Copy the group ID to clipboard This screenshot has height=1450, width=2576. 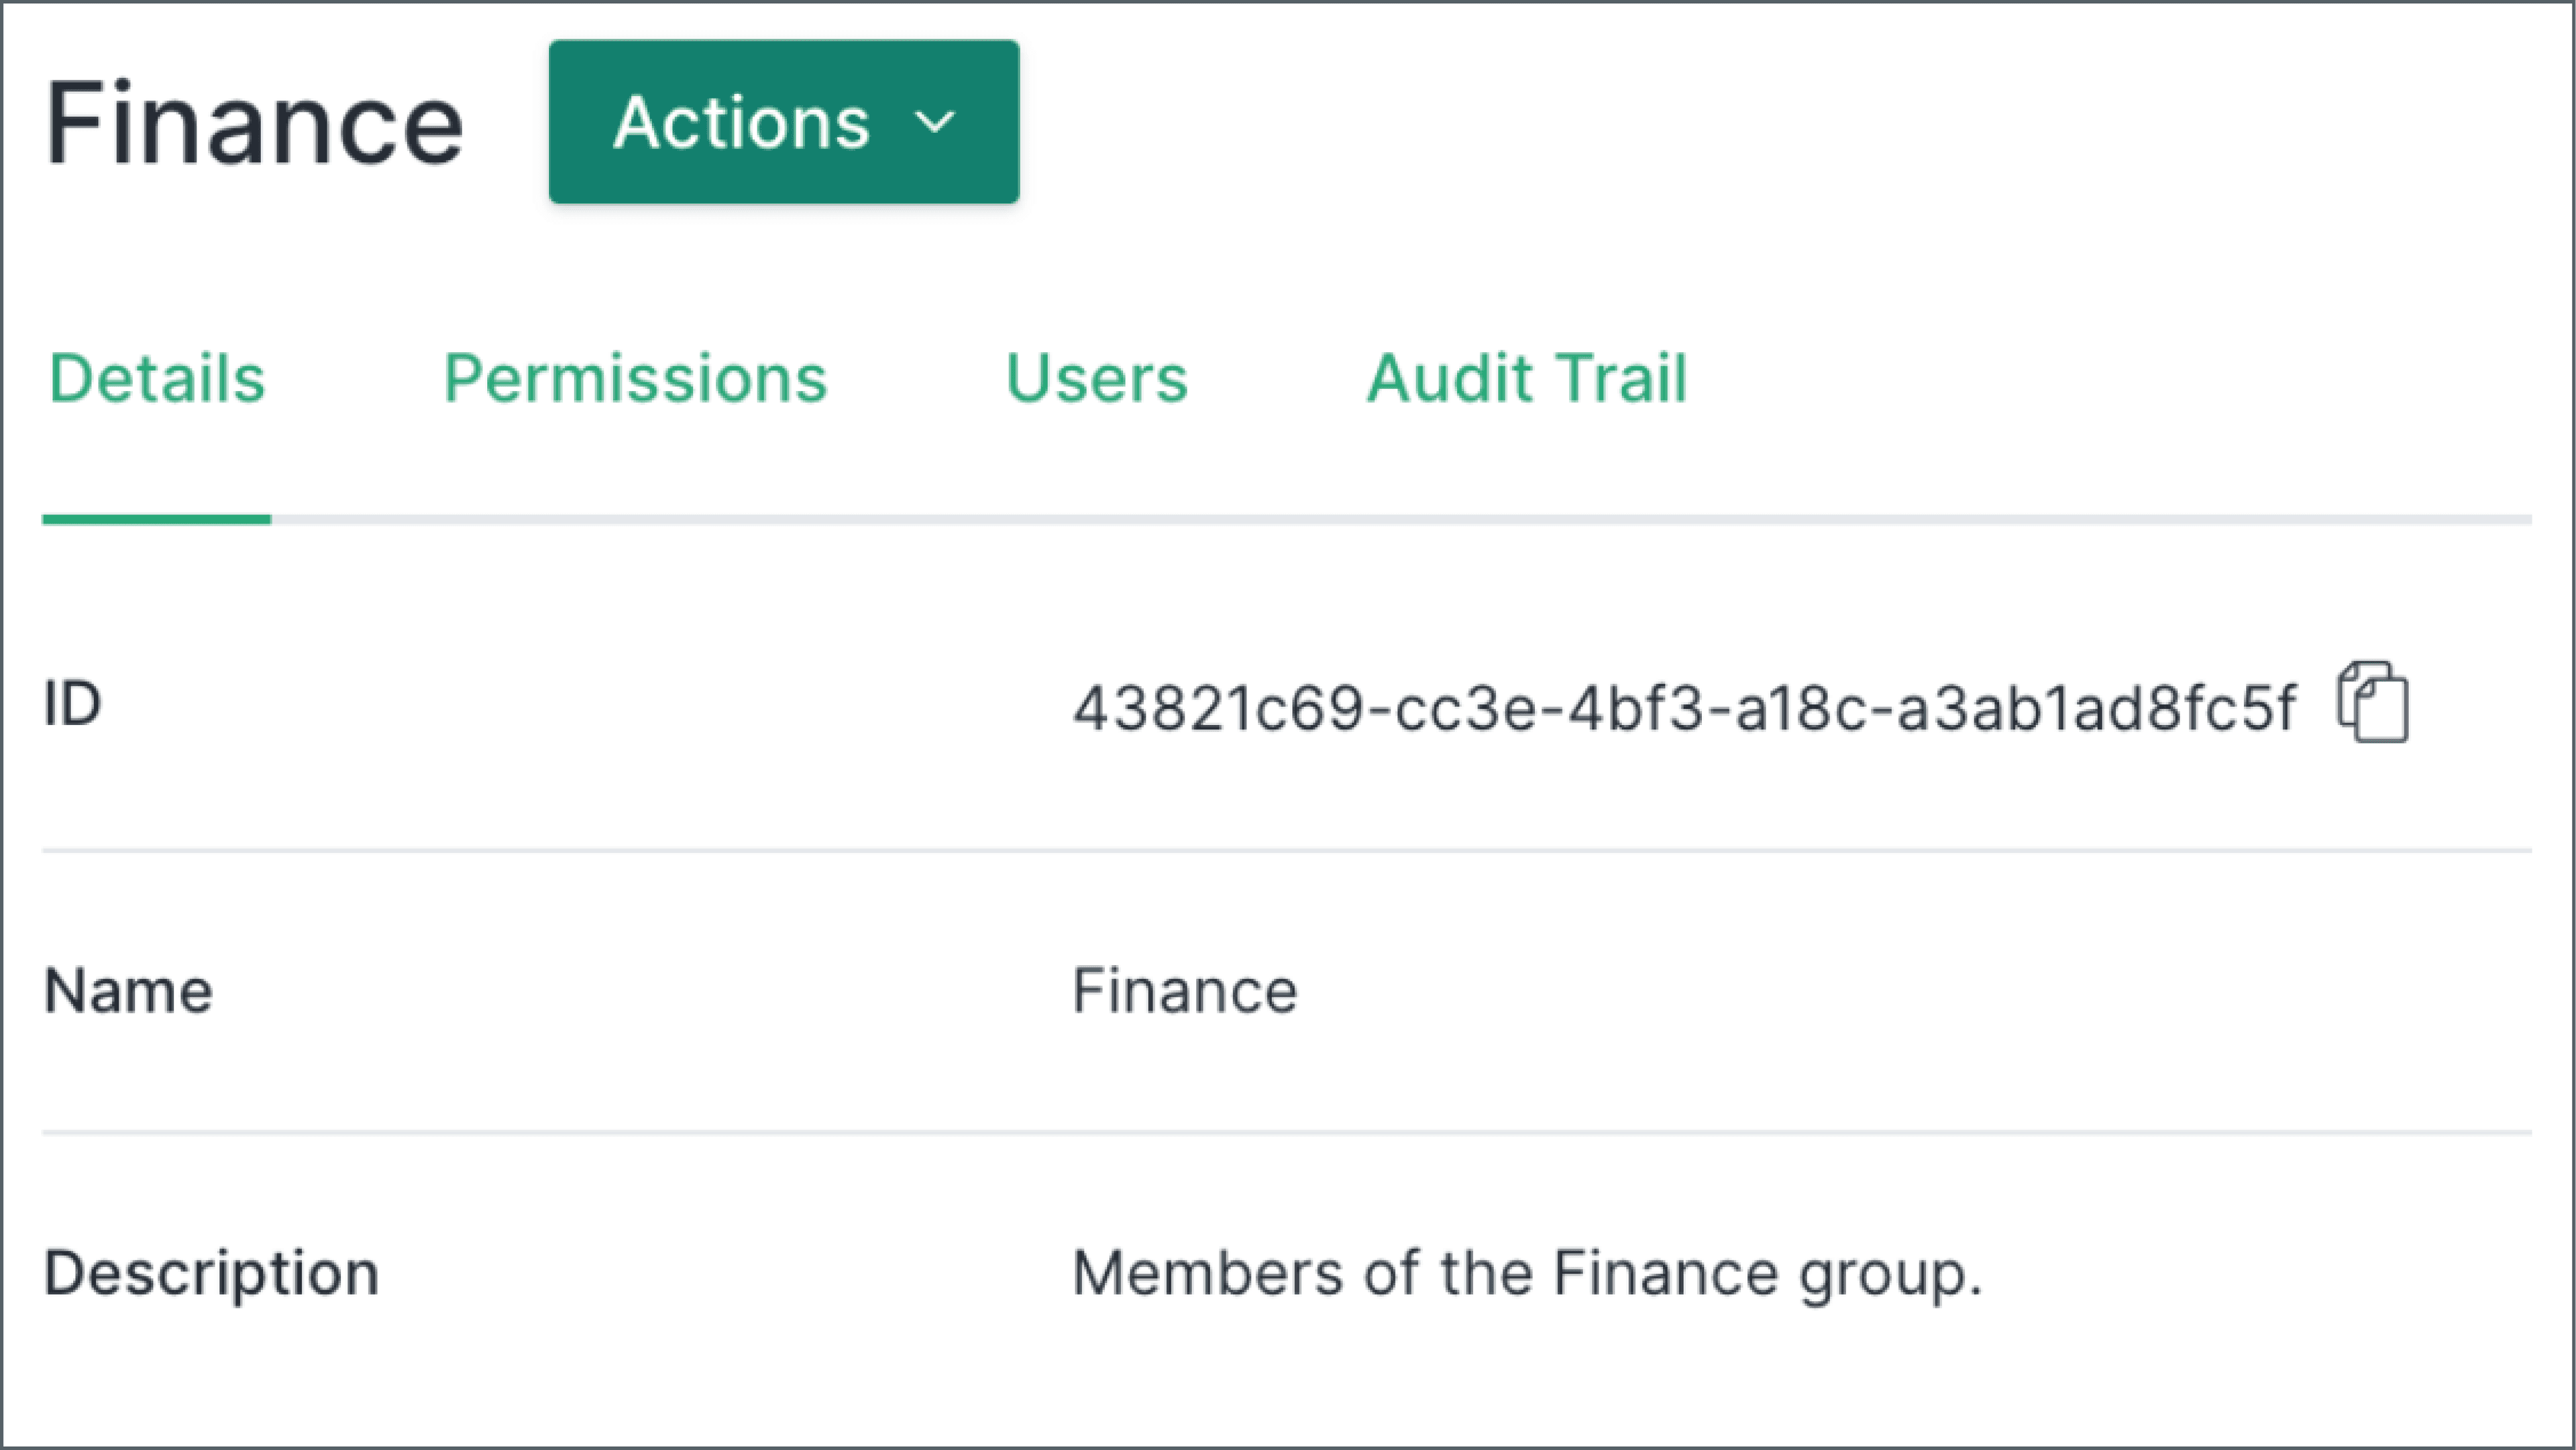(2372, 703)
